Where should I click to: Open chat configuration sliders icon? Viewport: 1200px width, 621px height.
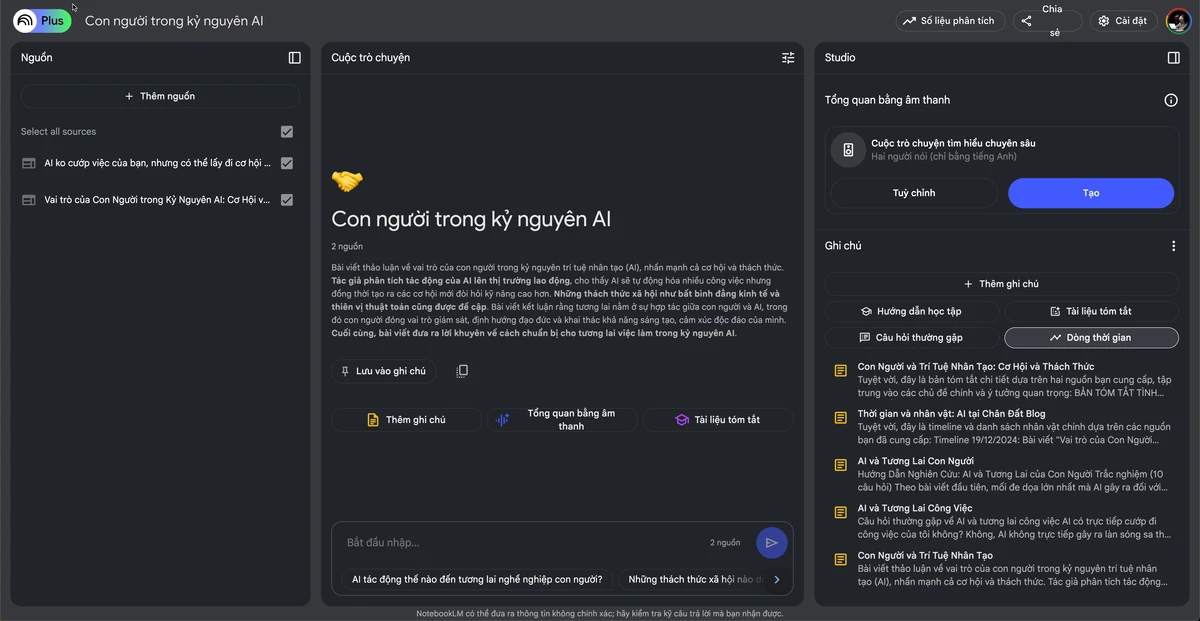coord(788,58)
